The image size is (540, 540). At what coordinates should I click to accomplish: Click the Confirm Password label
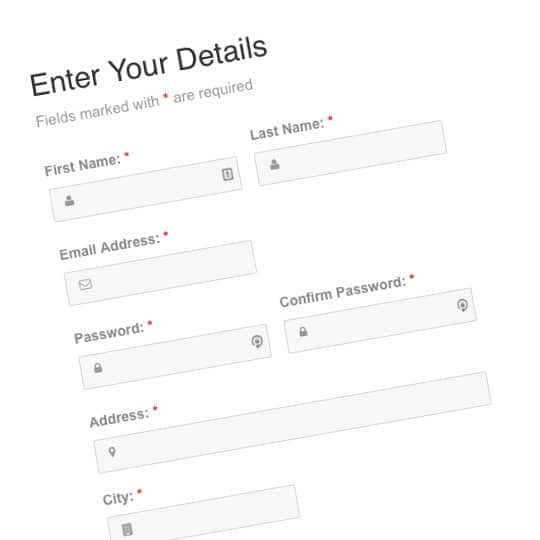click(343, 292)
